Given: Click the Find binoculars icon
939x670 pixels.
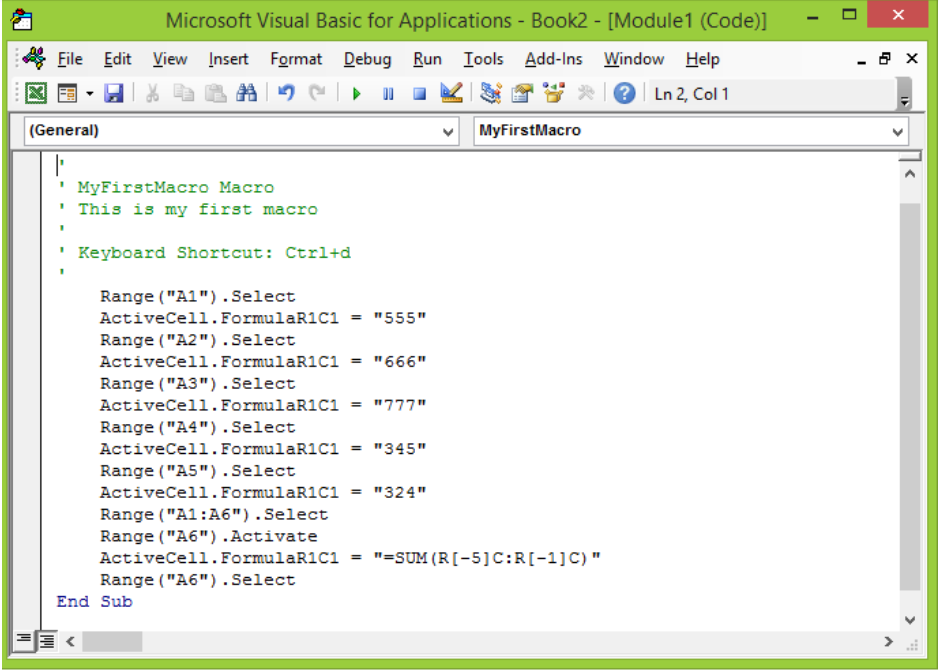Looking at the screenshot, I should [246, 93].
